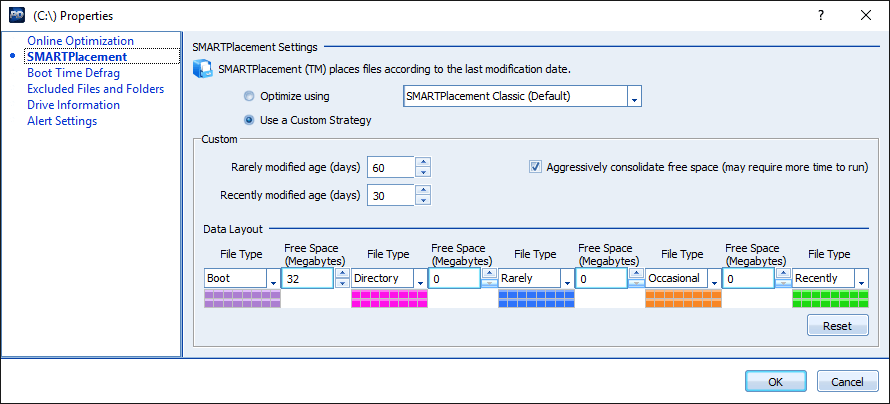
Task: Select Use a Custom Strategy radio
Action: [249, 121]
